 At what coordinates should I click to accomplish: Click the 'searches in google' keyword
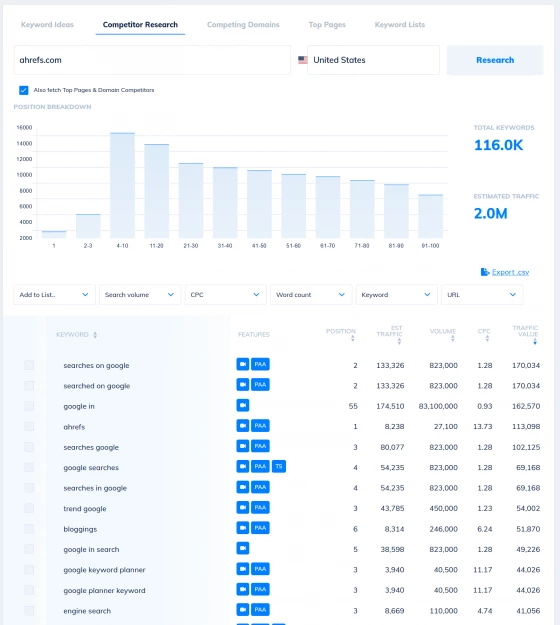95,488
